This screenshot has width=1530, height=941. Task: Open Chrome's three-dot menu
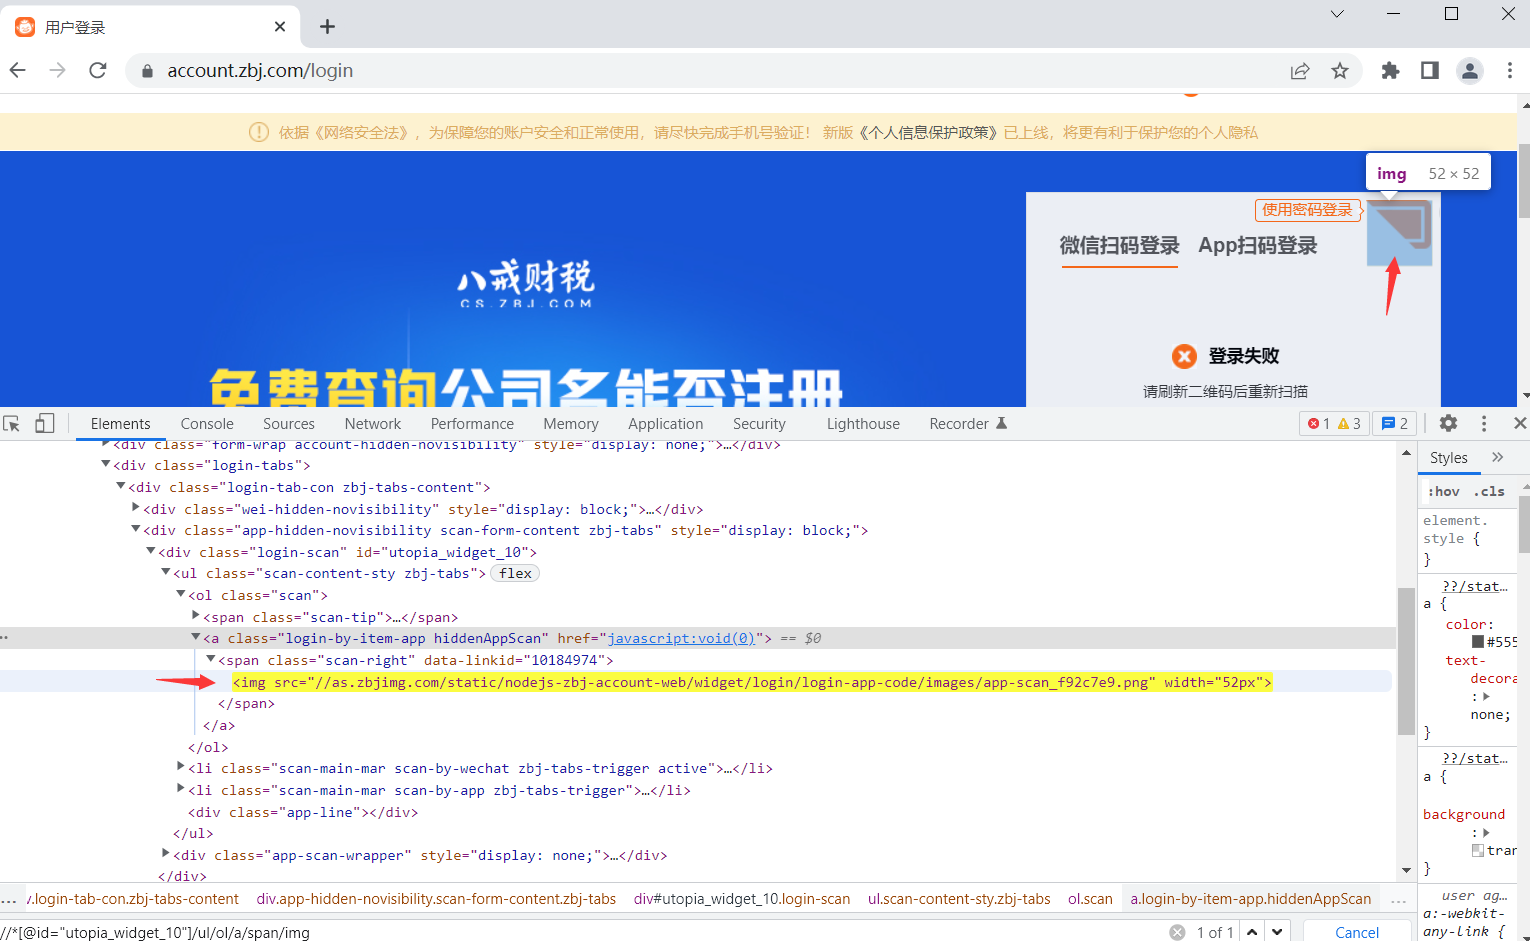(1510, 70)
